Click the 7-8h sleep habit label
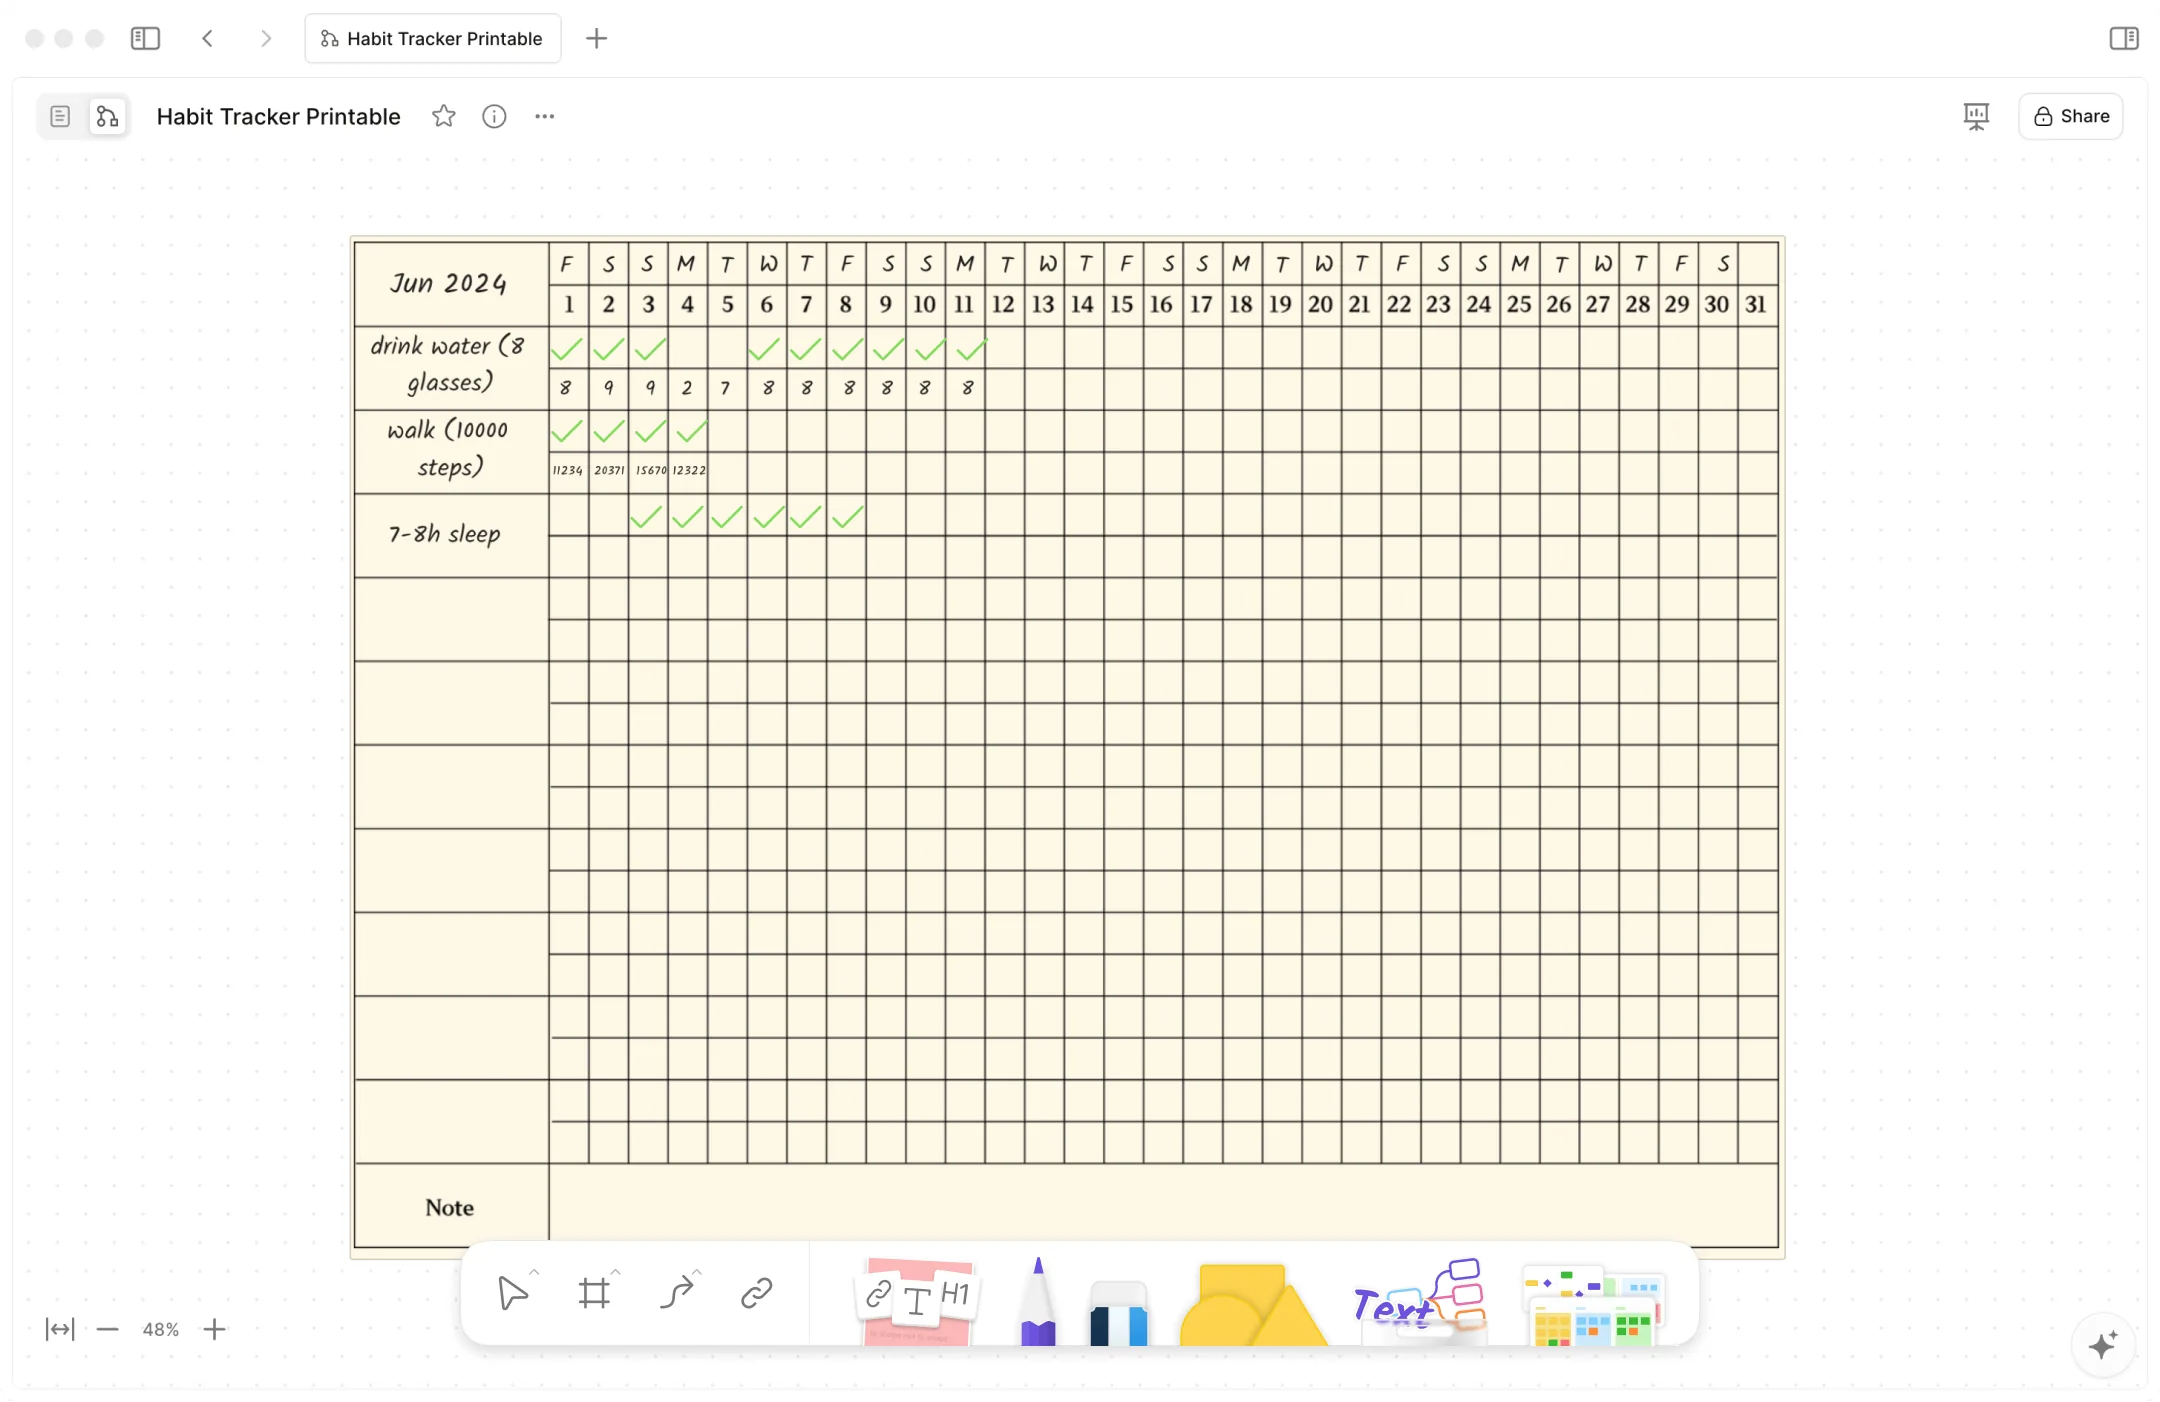The width and height of the screenshot is (2160, 1402). (445, 534)
